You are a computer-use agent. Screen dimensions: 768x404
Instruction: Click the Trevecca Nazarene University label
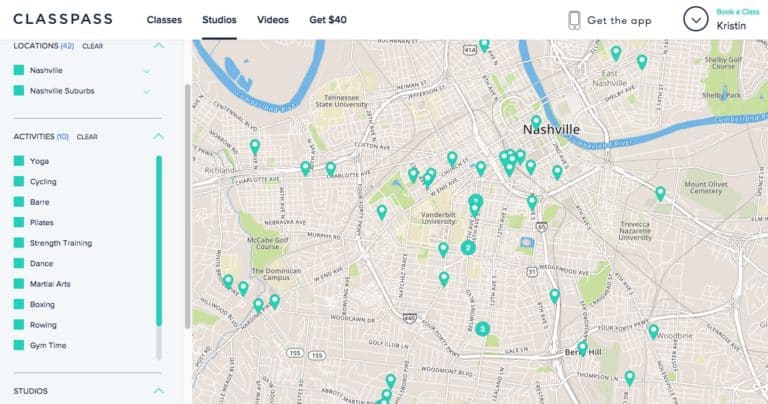coord(635,230)
